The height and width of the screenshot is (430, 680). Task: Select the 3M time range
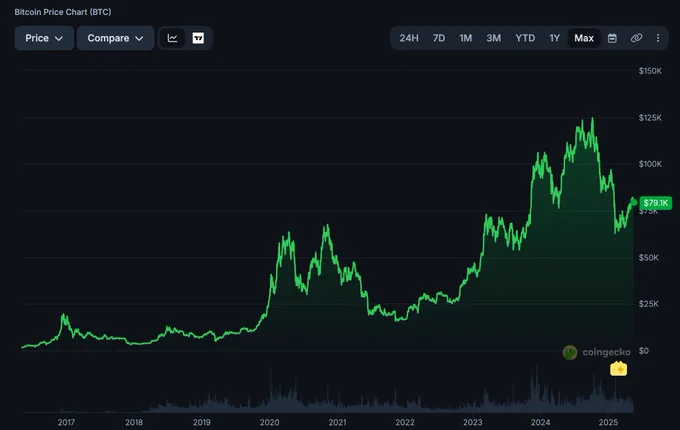click(494, 38)
